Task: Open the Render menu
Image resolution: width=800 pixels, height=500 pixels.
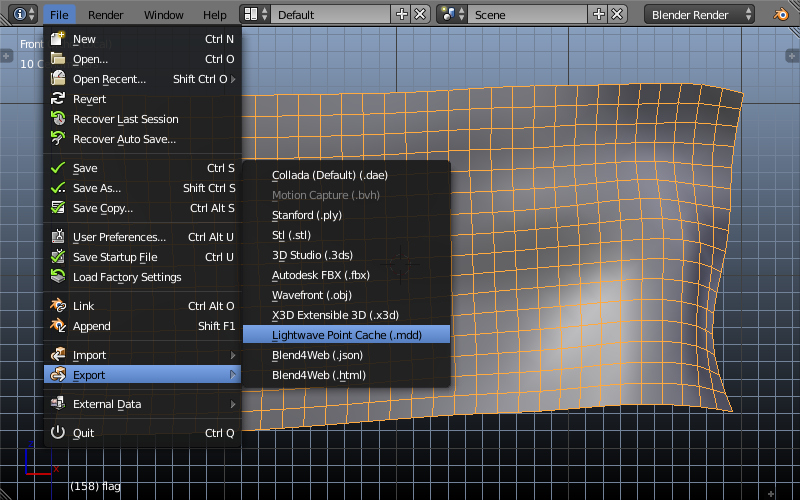Action: point(106,15)
